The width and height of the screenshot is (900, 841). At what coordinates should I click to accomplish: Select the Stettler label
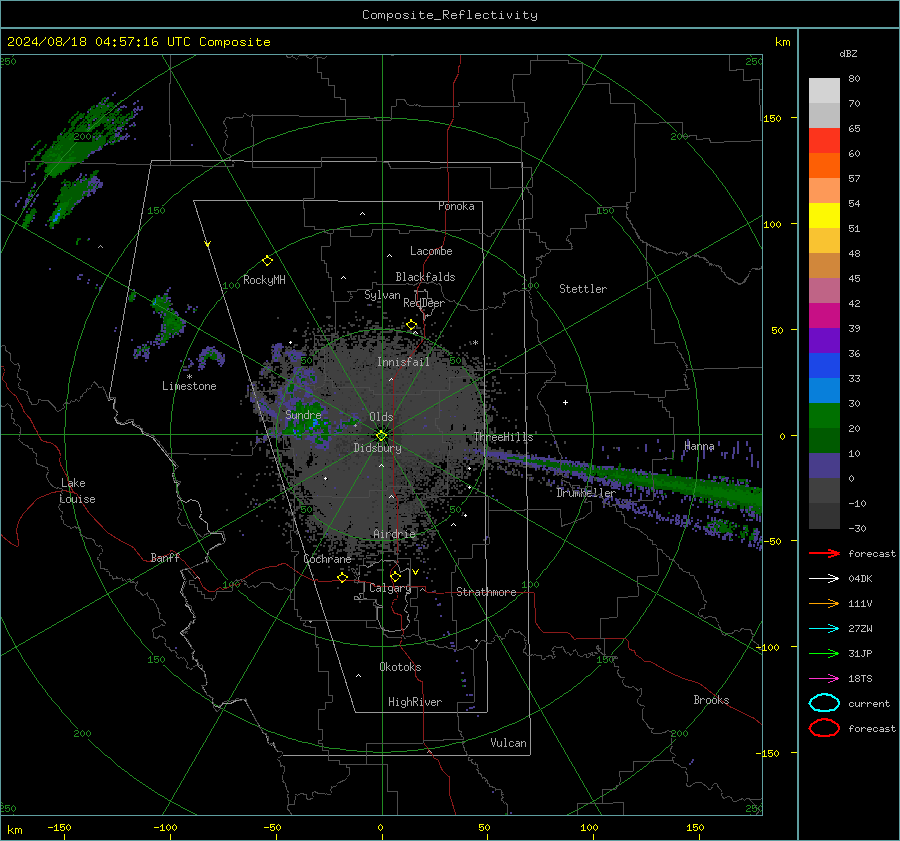583,289
